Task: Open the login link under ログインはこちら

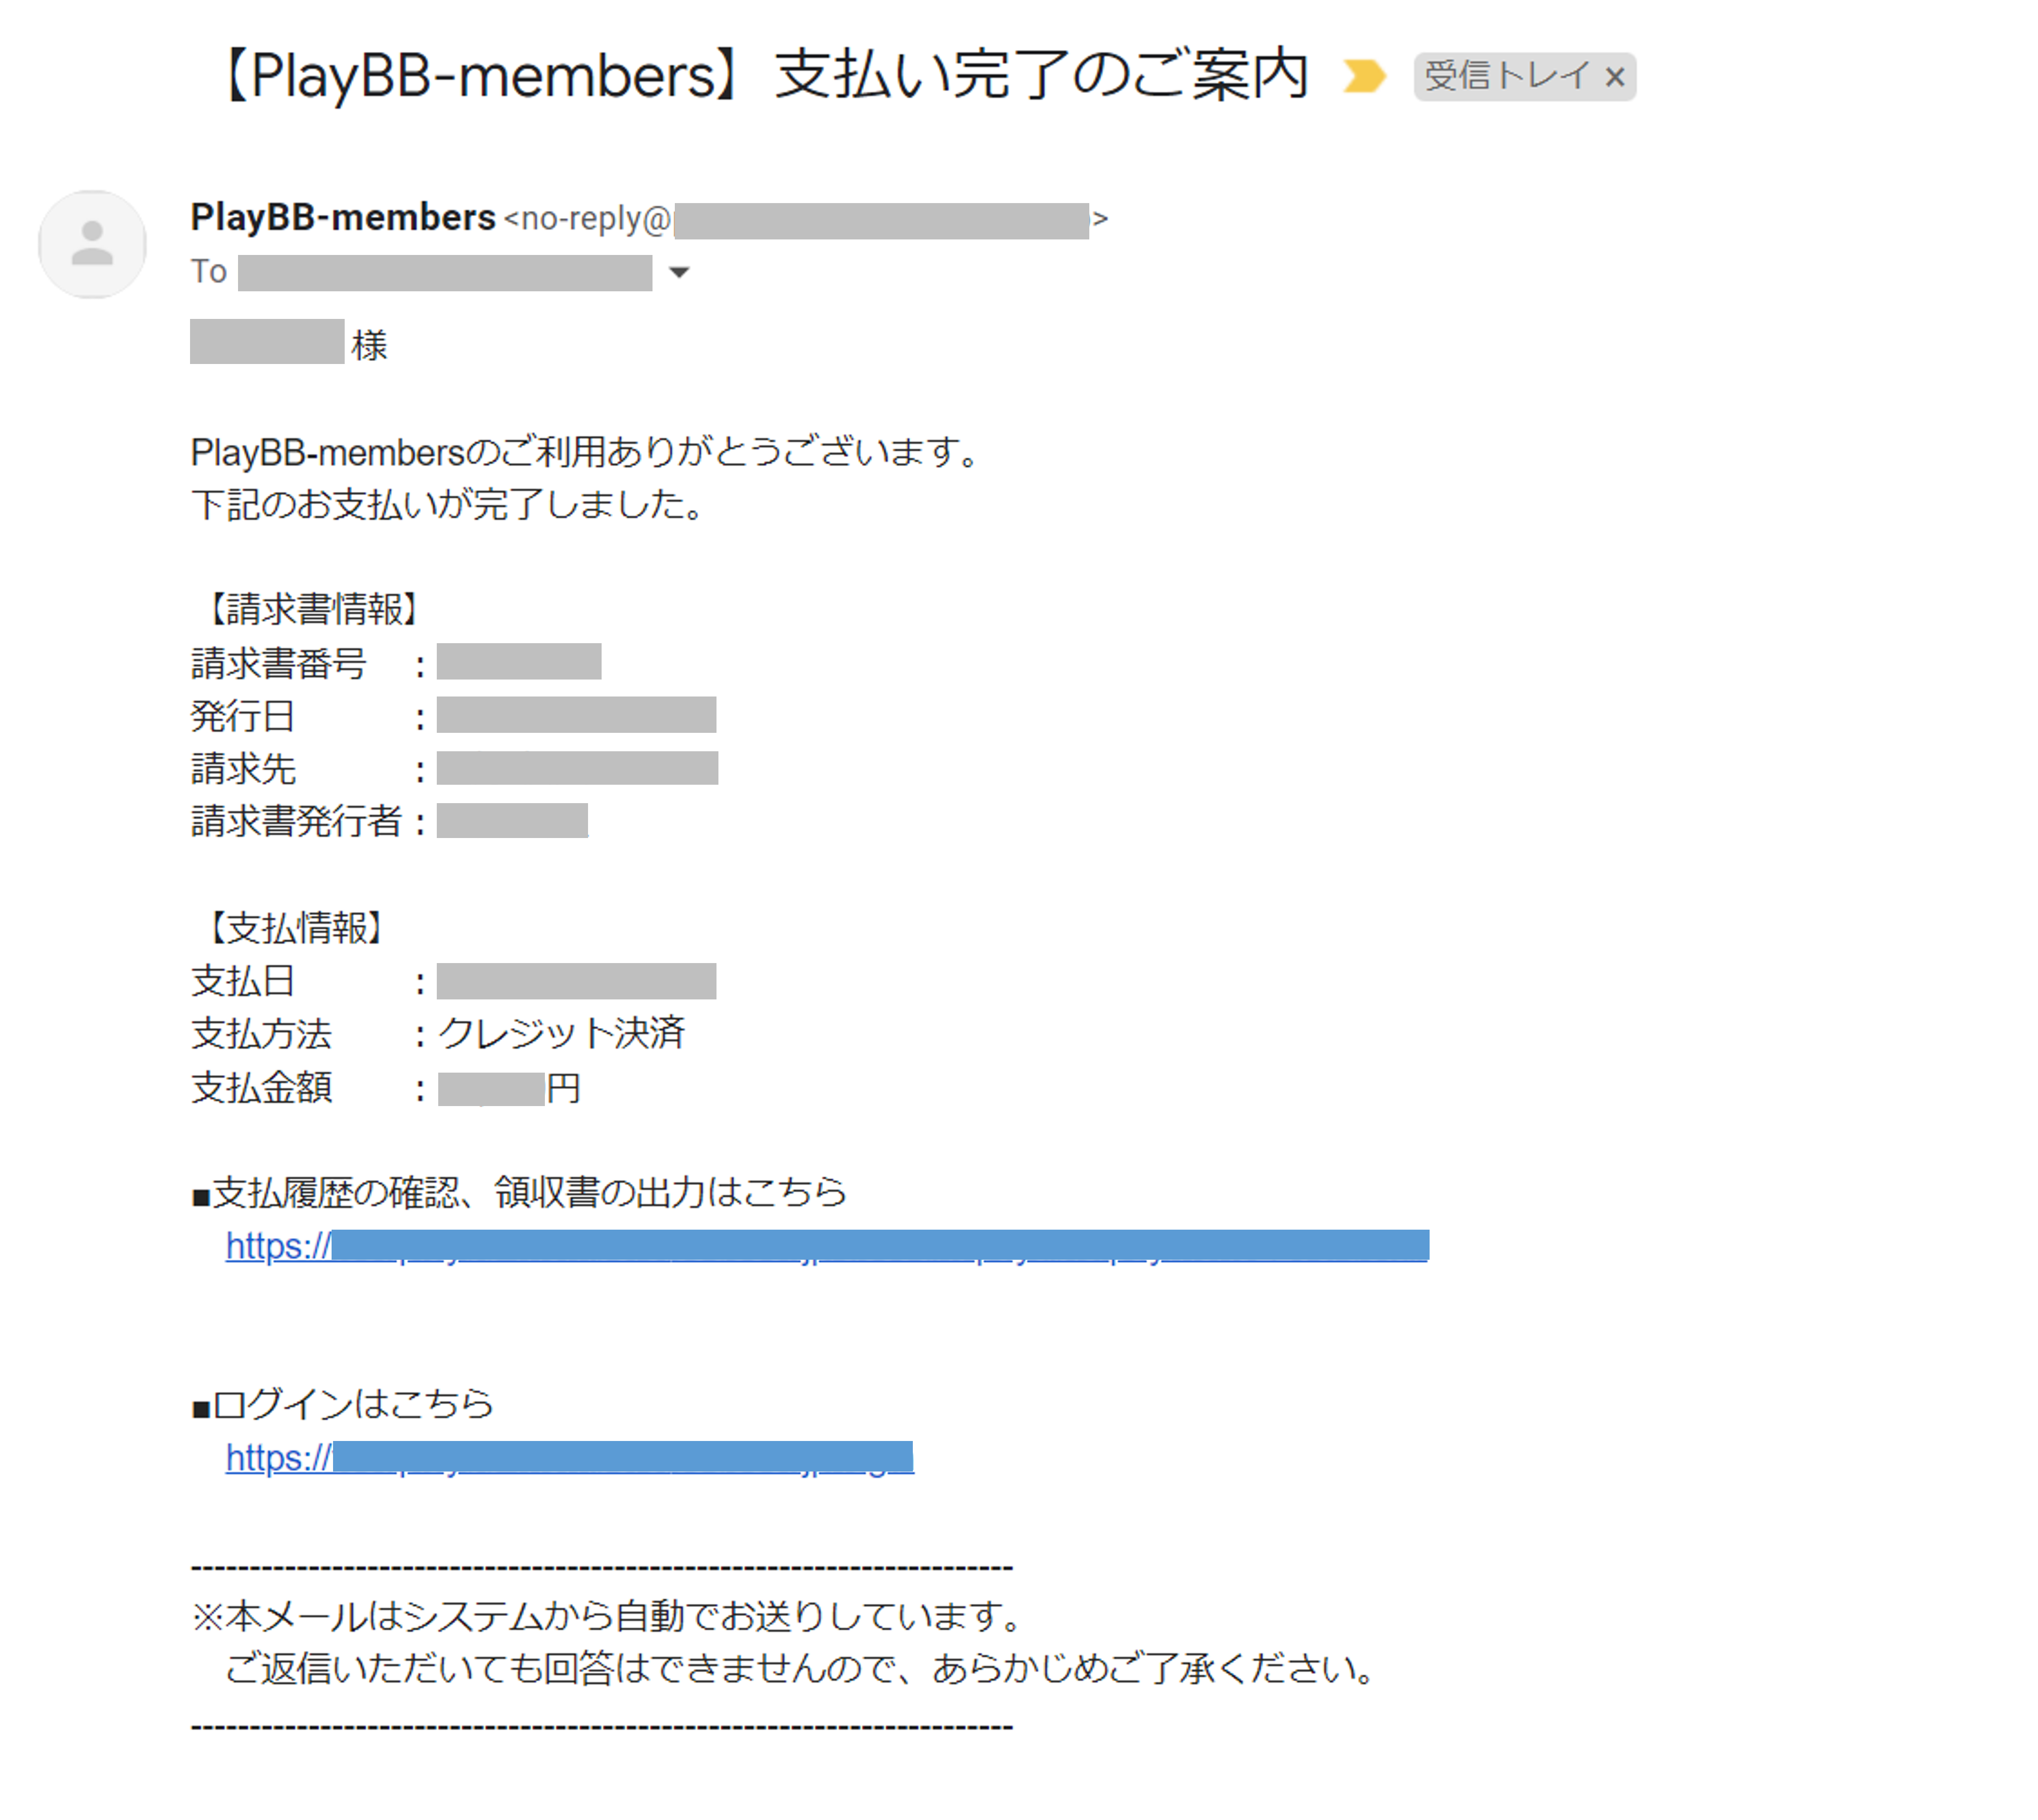Action: (569, 1458)
